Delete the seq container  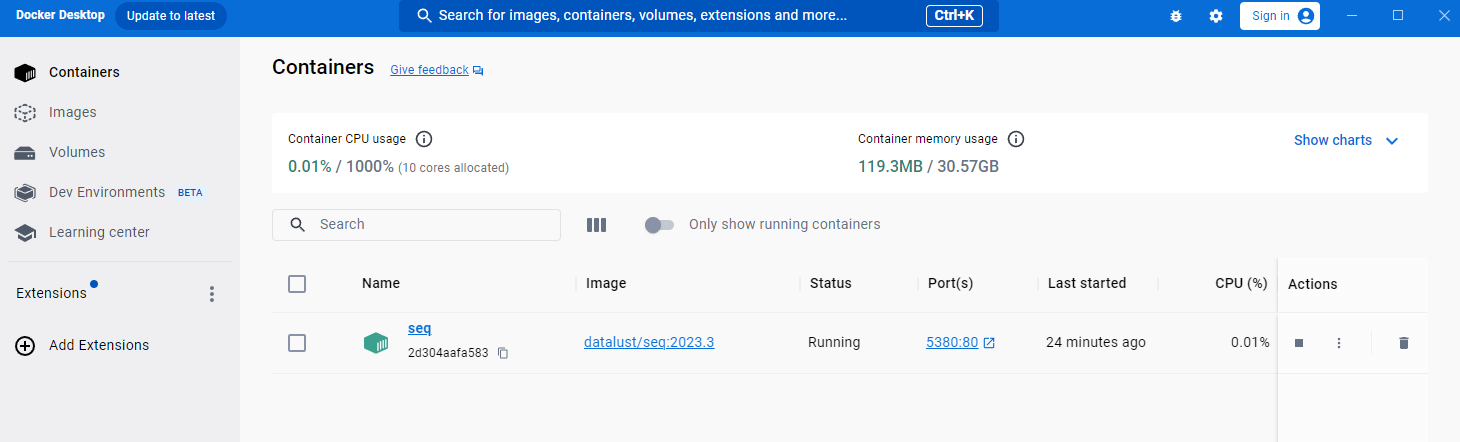click(x=1404, y=343)
